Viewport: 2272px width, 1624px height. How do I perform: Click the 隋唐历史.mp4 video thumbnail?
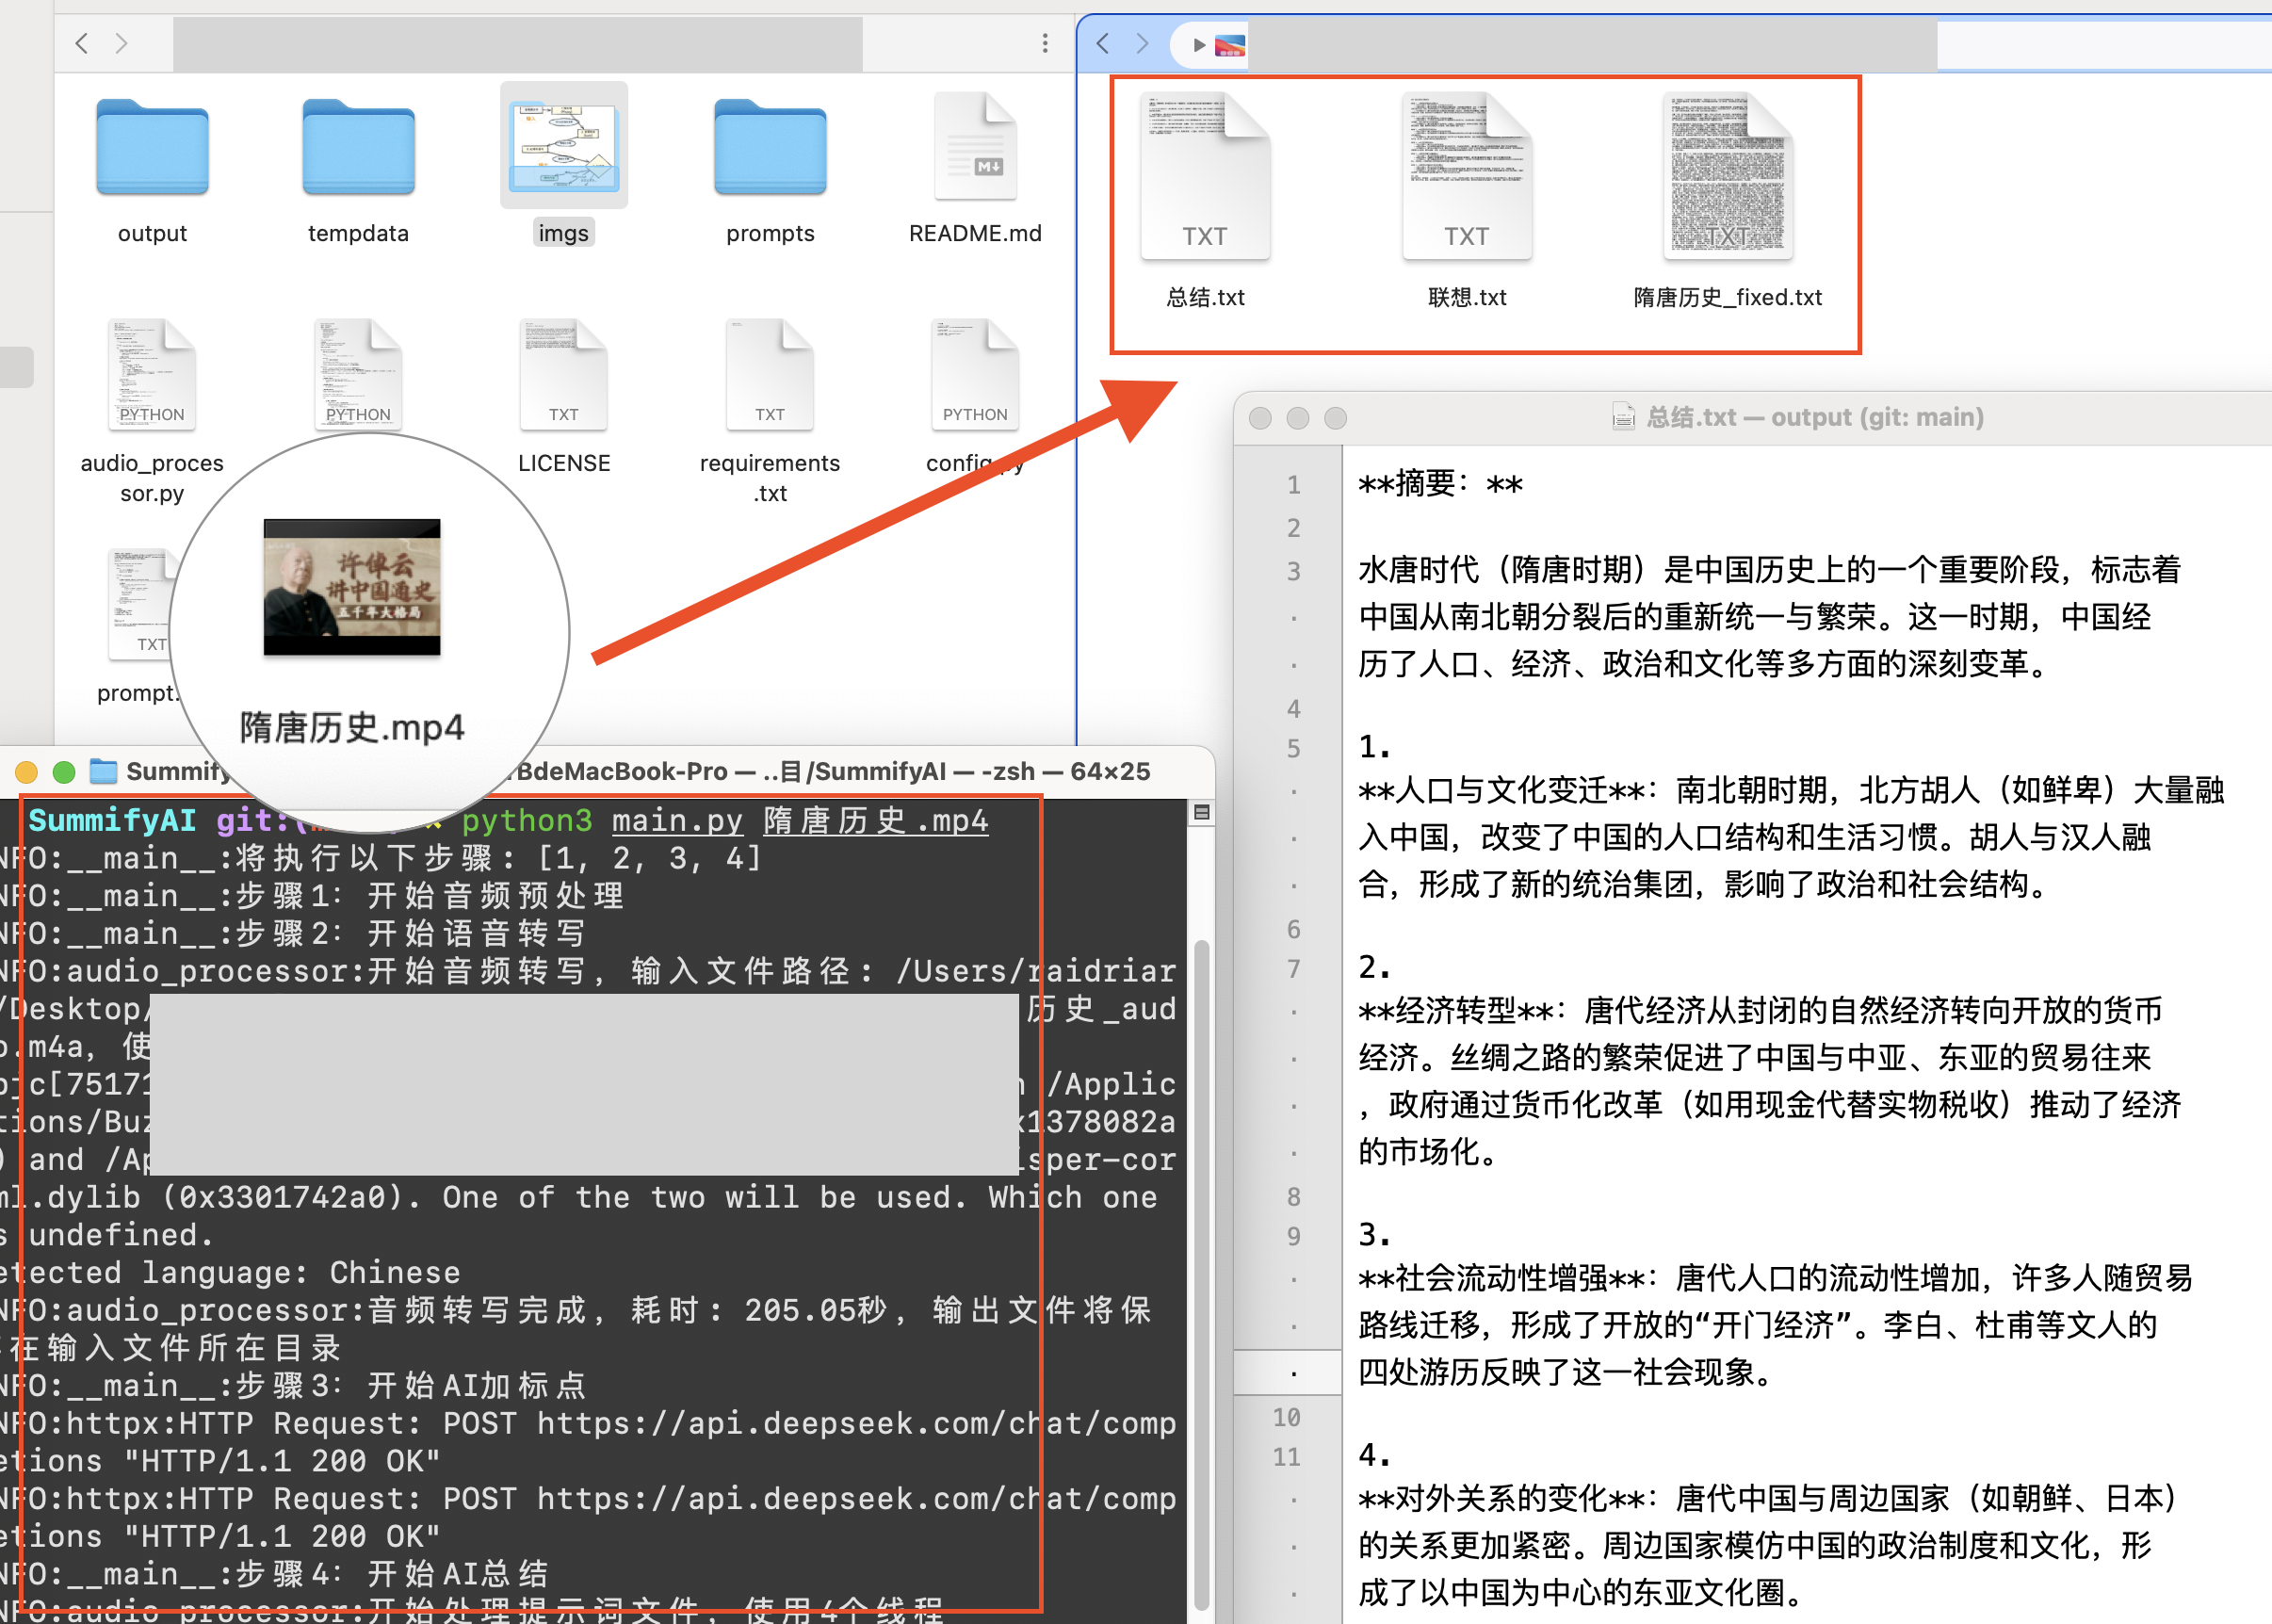352,588
